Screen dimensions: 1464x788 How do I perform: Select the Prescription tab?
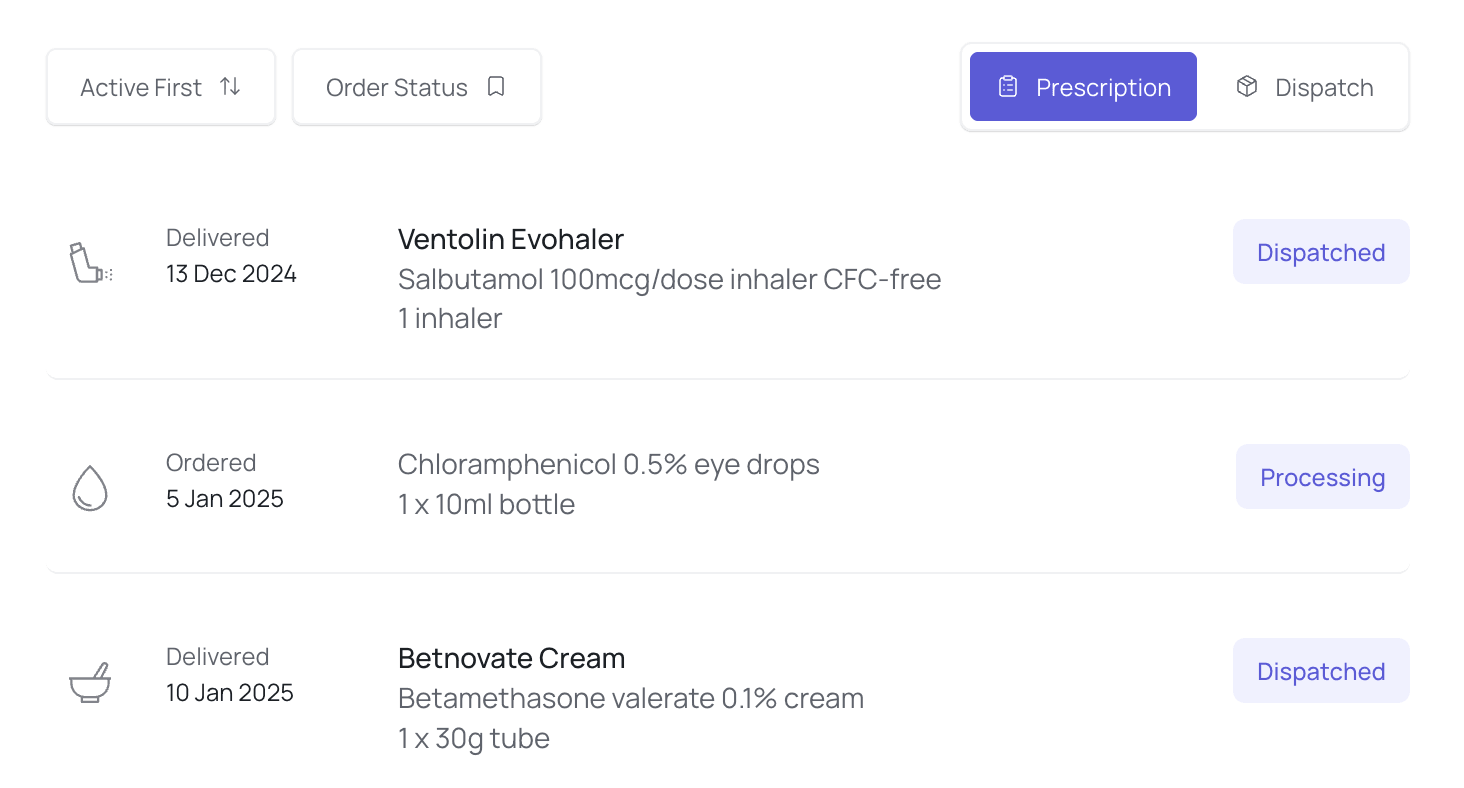[1082, 87]
